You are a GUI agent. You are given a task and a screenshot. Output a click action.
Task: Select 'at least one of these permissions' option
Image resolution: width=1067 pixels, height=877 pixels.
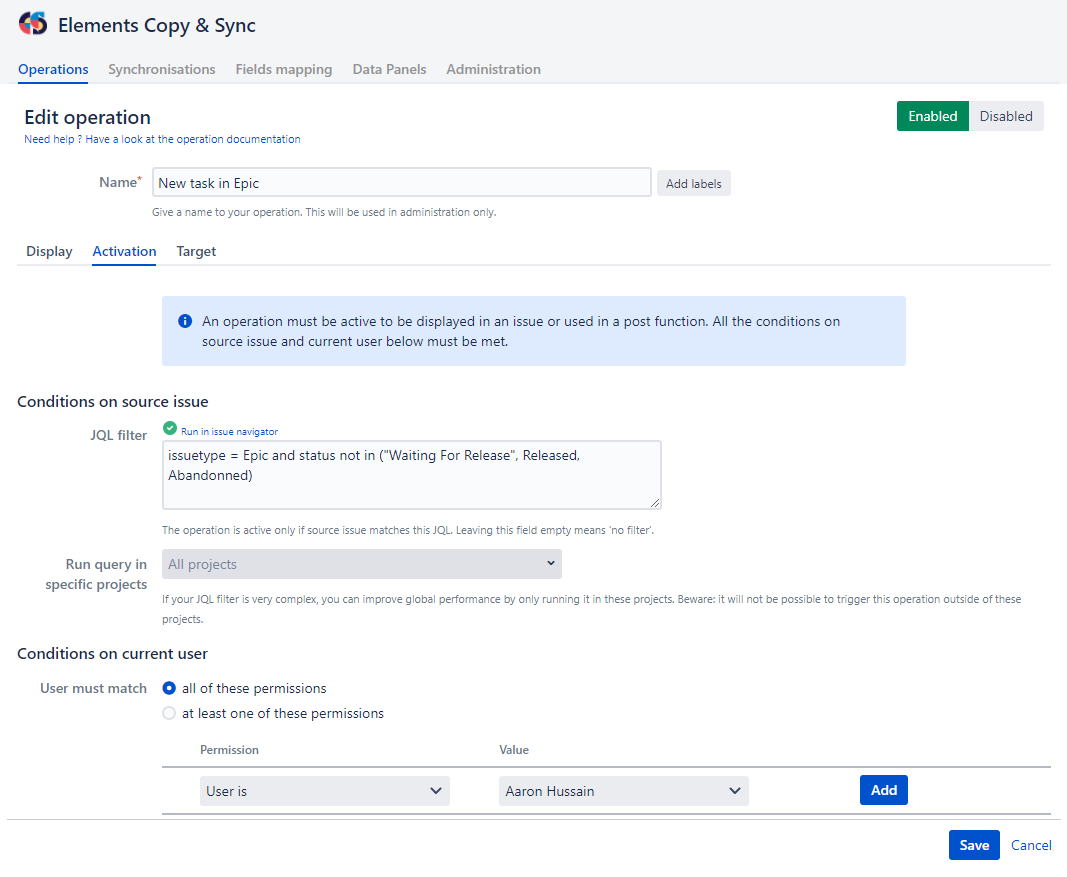(169, 714)
